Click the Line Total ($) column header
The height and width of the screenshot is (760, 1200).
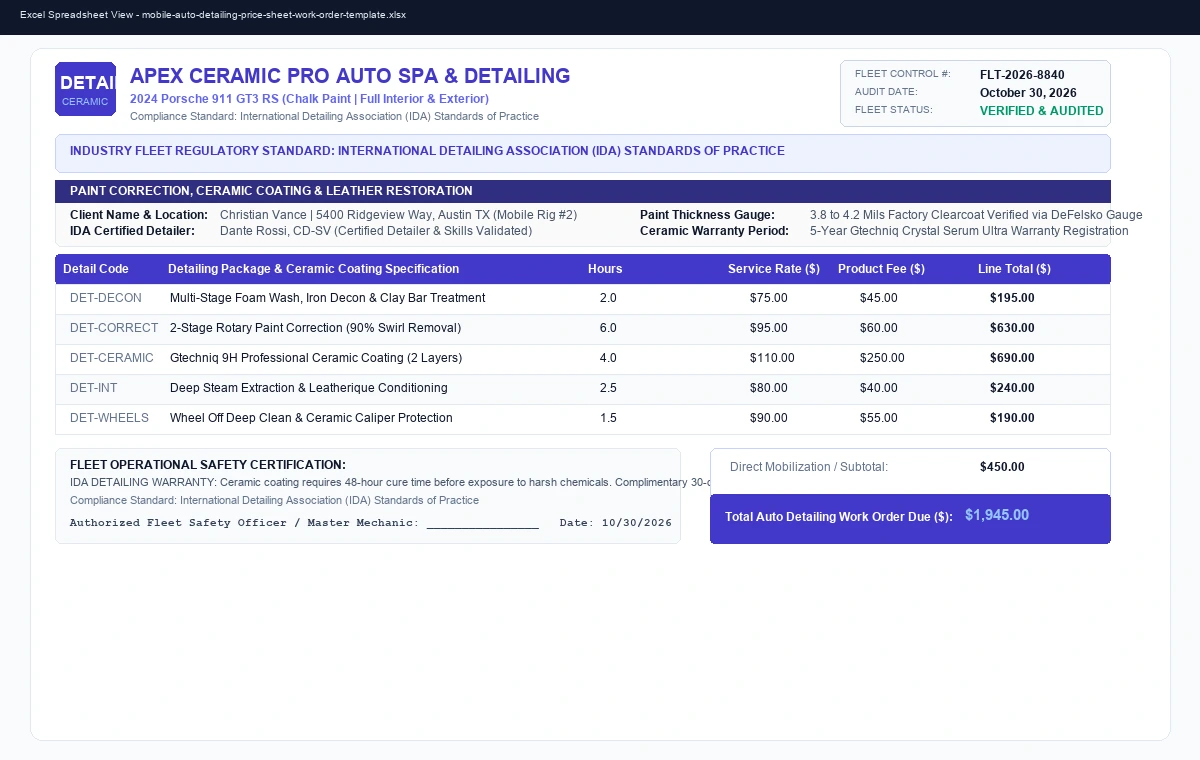point(1014,269)
